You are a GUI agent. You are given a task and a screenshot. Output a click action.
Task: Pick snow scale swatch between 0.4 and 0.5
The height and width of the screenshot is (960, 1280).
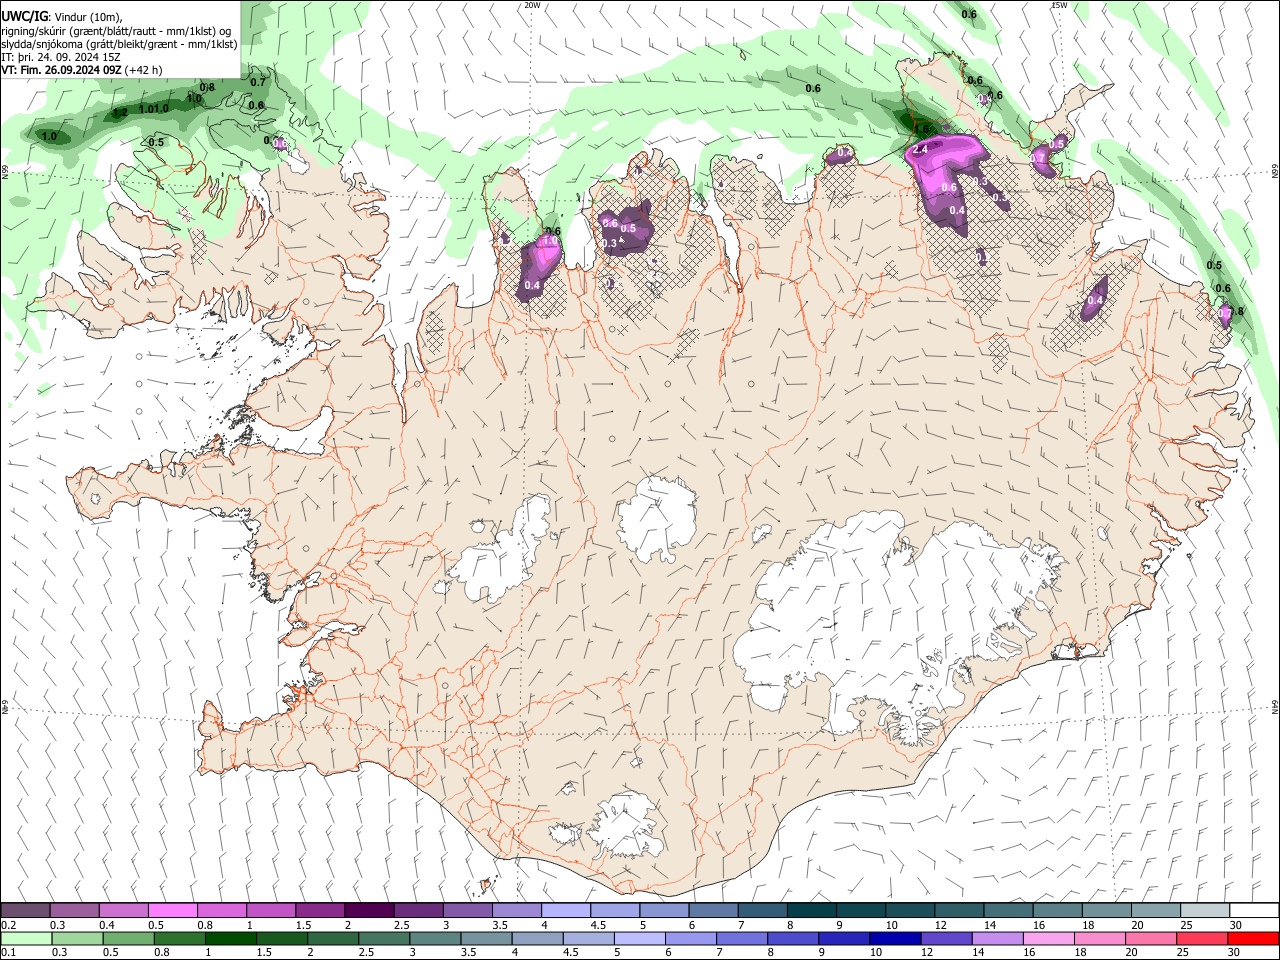coord(123,910)
